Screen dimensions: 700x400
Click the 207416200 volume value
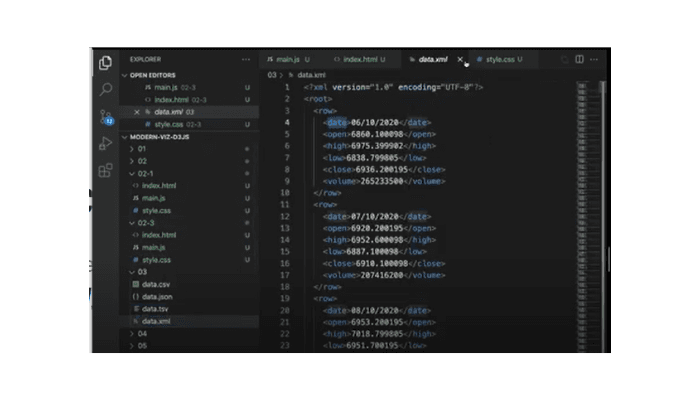pyautogui.click(x=382, y=275)
